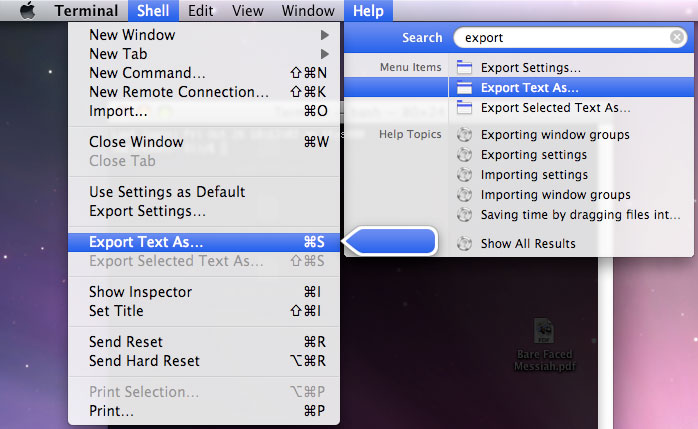Open the Apple menu
698x429 pixels.
[x=28, y=10]
